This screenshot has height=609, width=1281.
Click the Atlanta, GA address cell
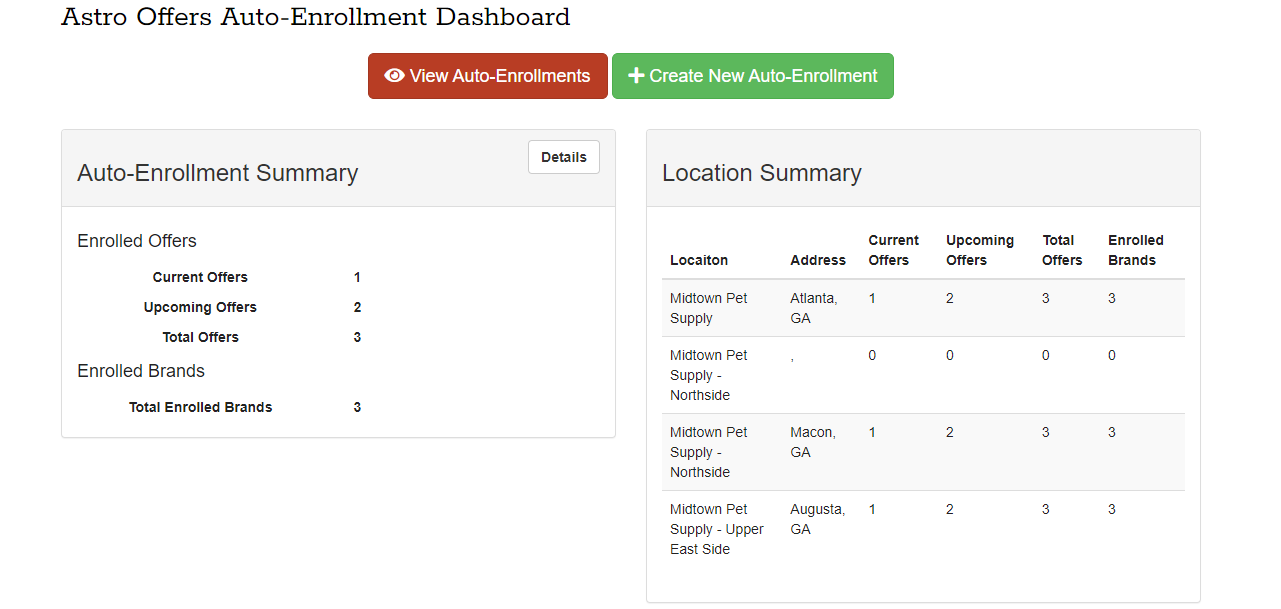[813, 308]
